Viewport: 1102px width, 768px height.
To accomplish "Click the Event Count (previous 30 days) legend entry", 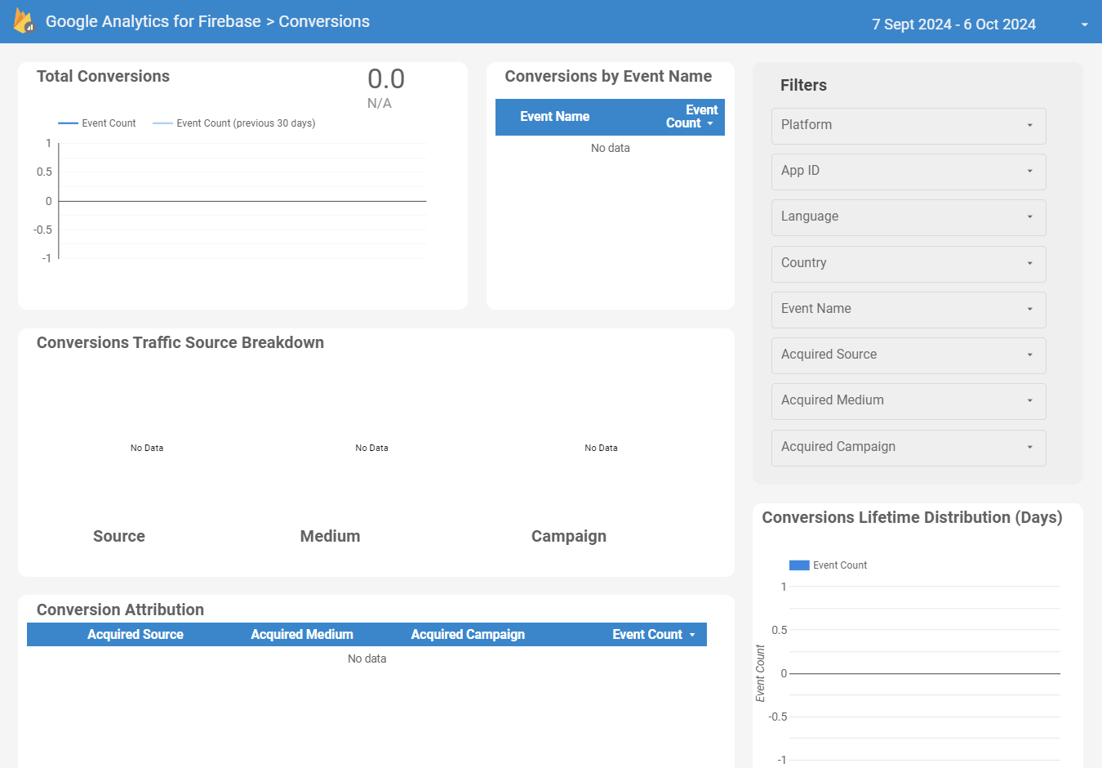I will (x=234, y=123).
